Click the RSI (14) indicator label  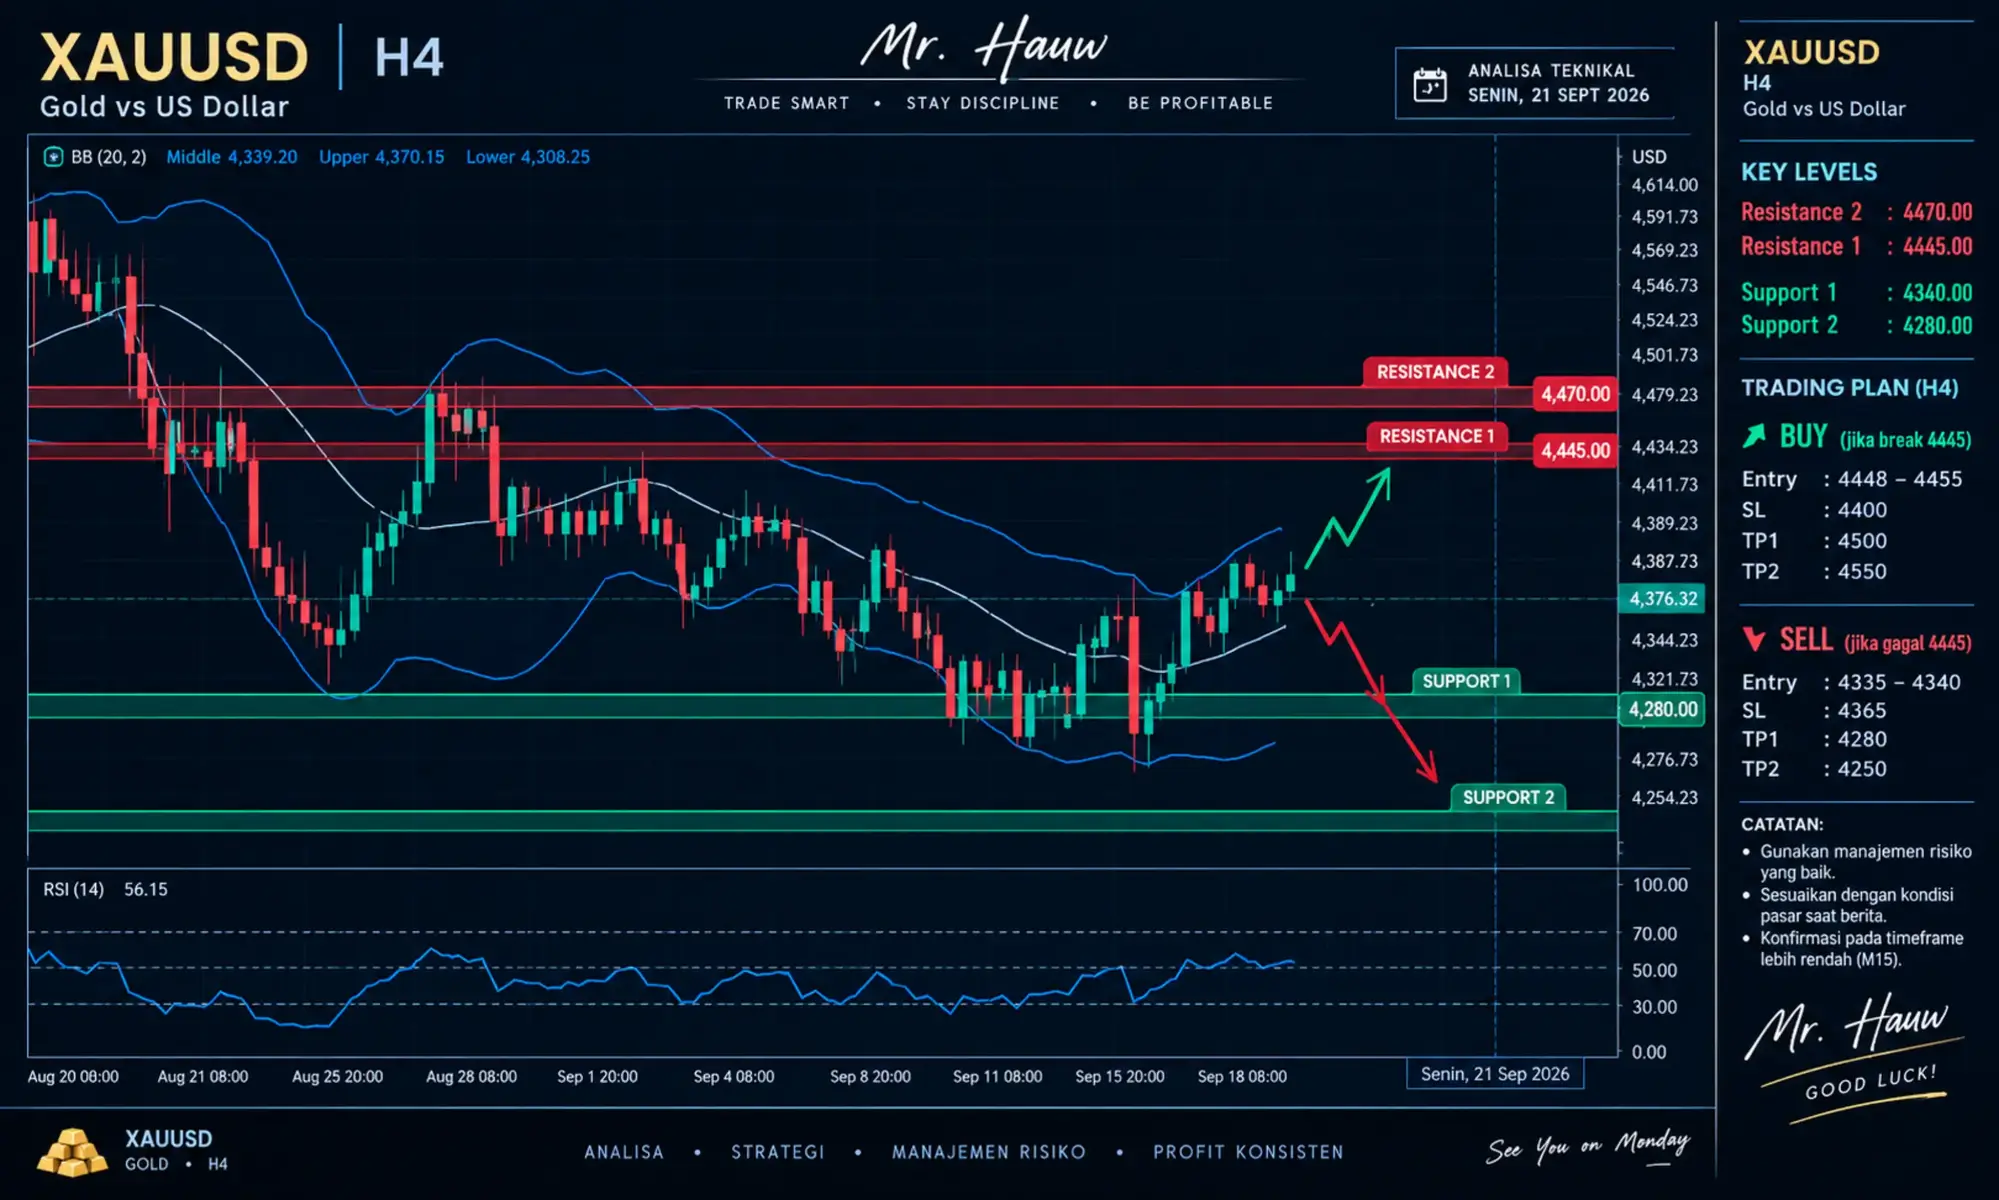tap(73, 889)
